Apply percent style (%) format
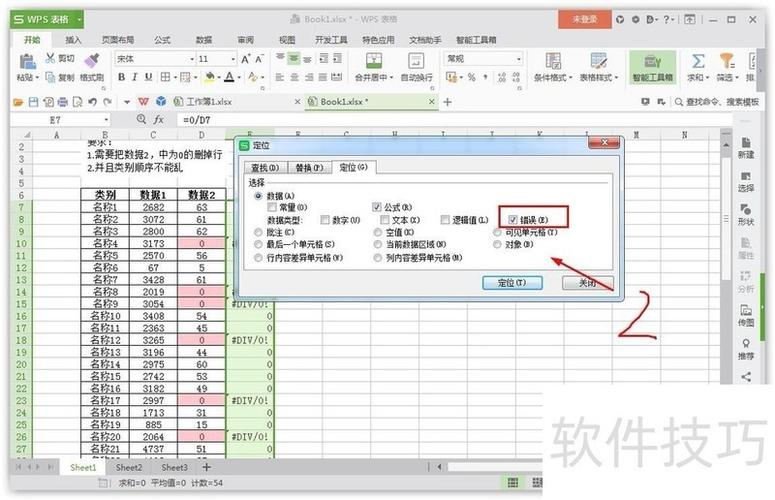The image size is (775, 500). (472, 77)
